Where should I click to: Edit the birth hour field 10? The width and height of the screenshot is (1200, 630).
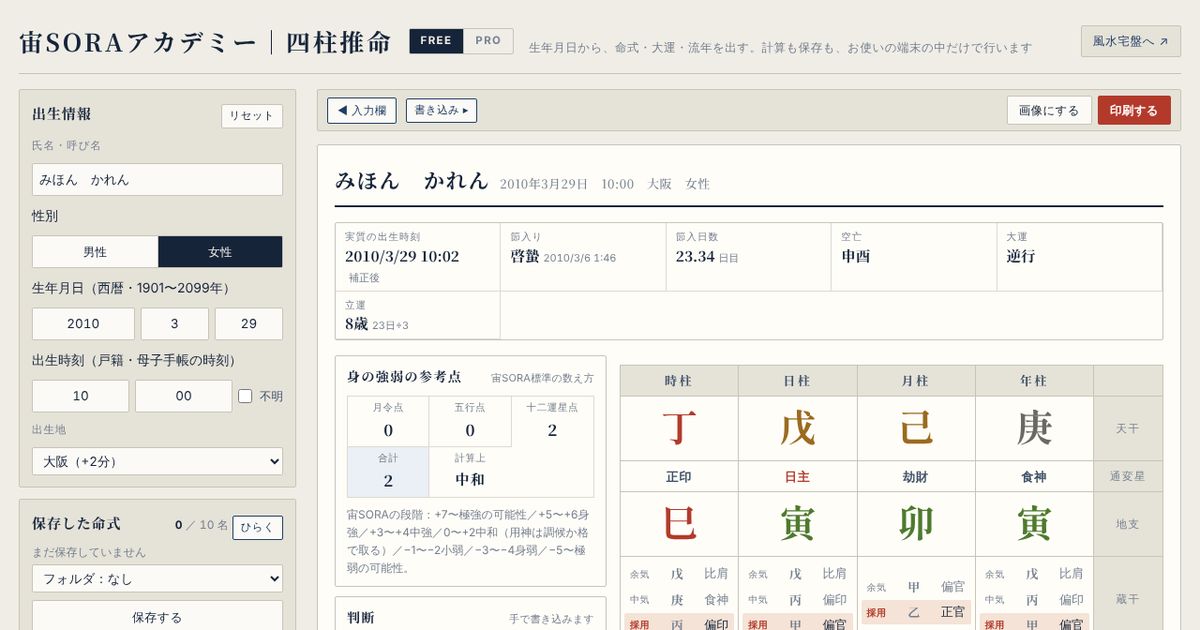coord(80,396)
